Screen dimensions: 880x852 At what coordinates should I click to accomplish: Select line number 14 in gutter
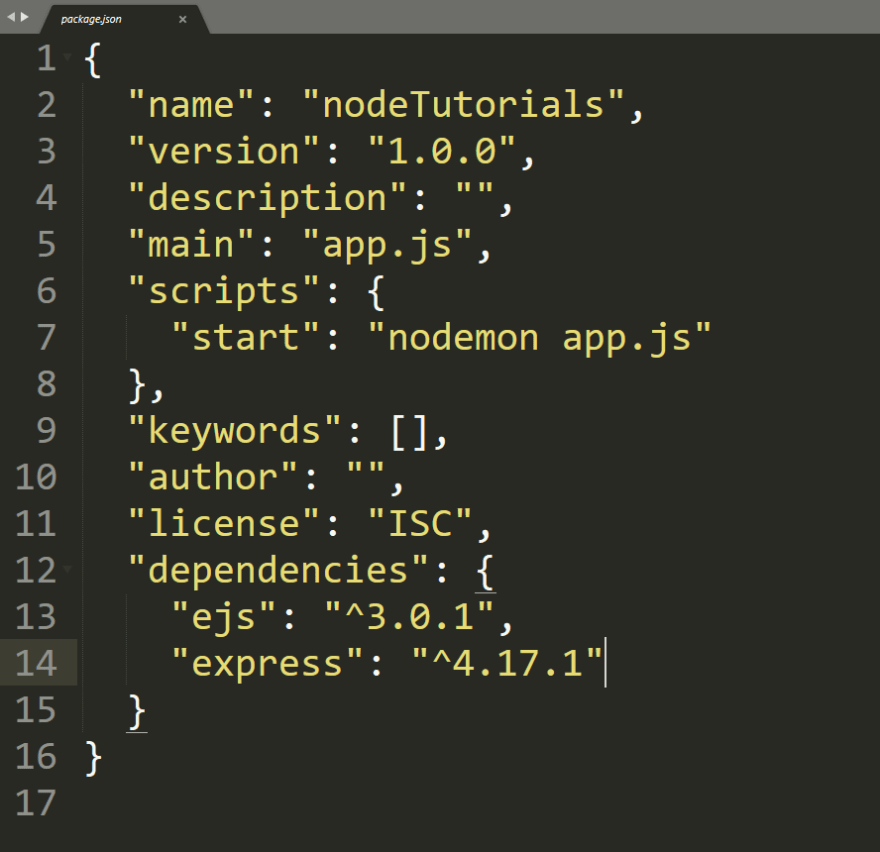pyautogui.click(x=36, y=664)
